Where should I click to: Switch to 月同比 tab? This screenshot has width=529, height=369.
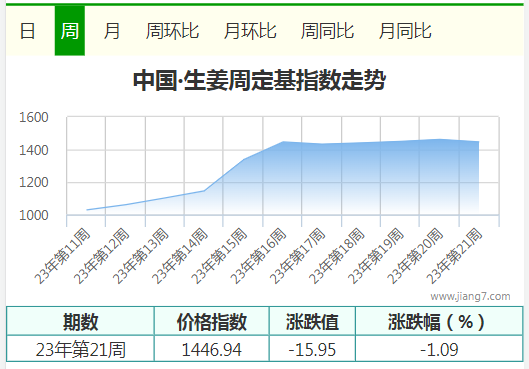[405, 31]
